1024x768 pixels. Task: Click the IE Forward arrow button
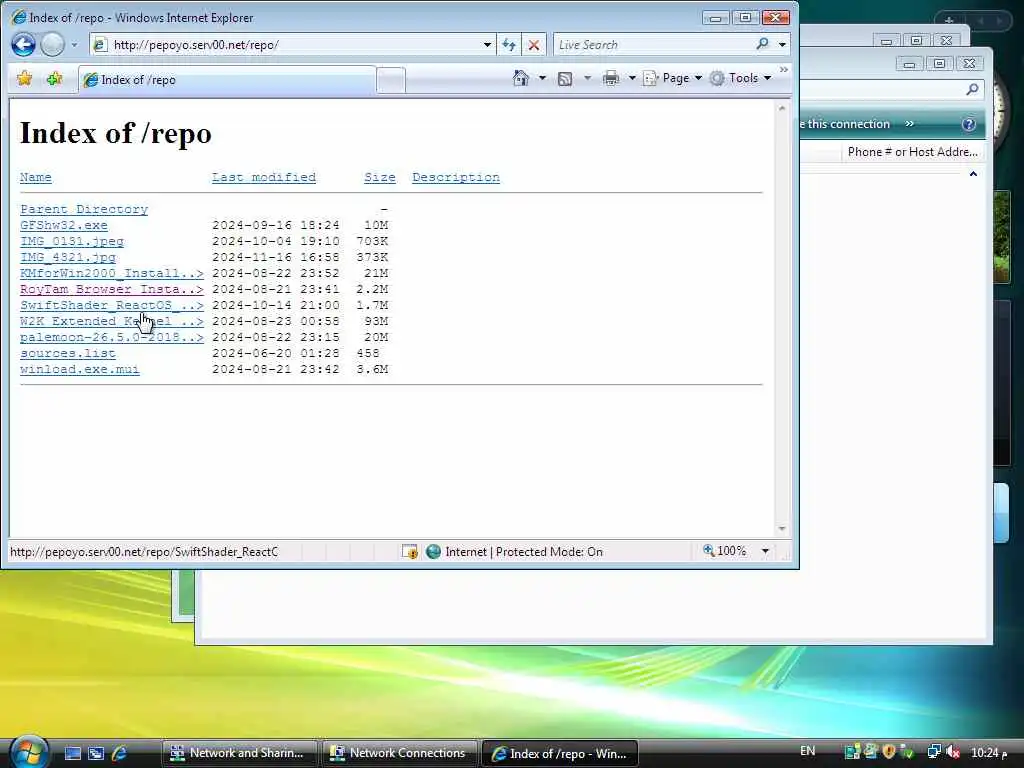[x=52, y=44]
